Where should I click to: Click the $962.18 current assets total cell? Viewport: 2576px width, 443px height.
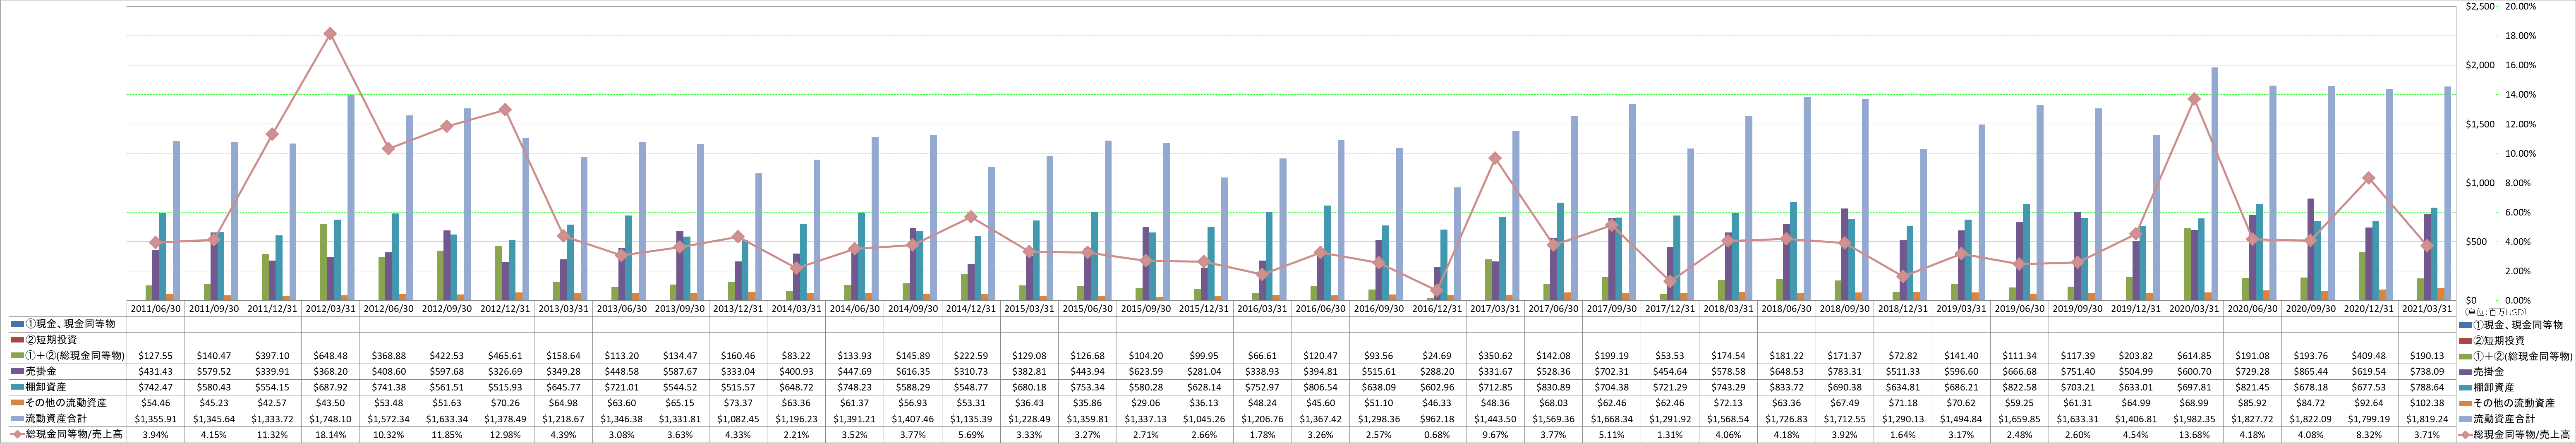(1437, 419)
